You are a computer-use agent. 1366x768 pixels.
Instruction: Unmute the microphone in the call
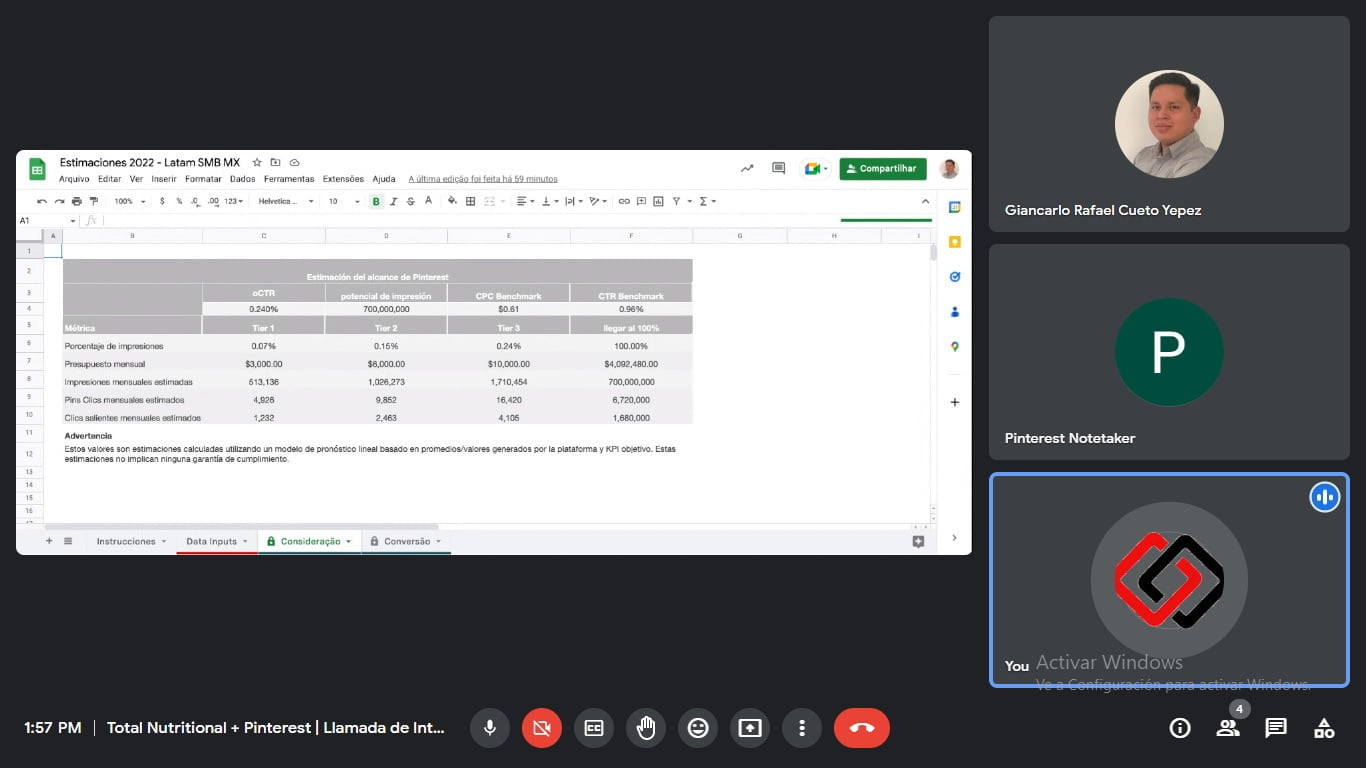pos(490,728)
